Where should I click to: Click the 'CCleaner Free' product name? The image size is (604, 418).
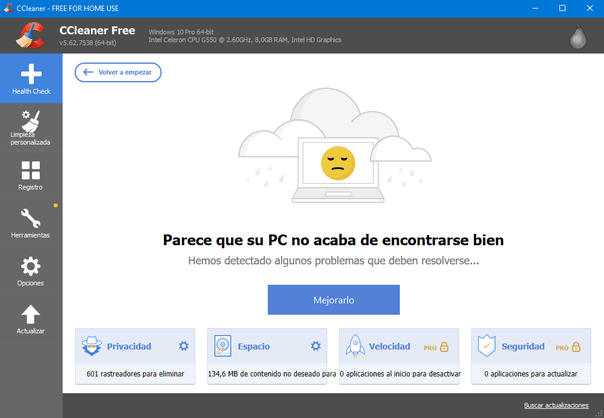[97, 30]
